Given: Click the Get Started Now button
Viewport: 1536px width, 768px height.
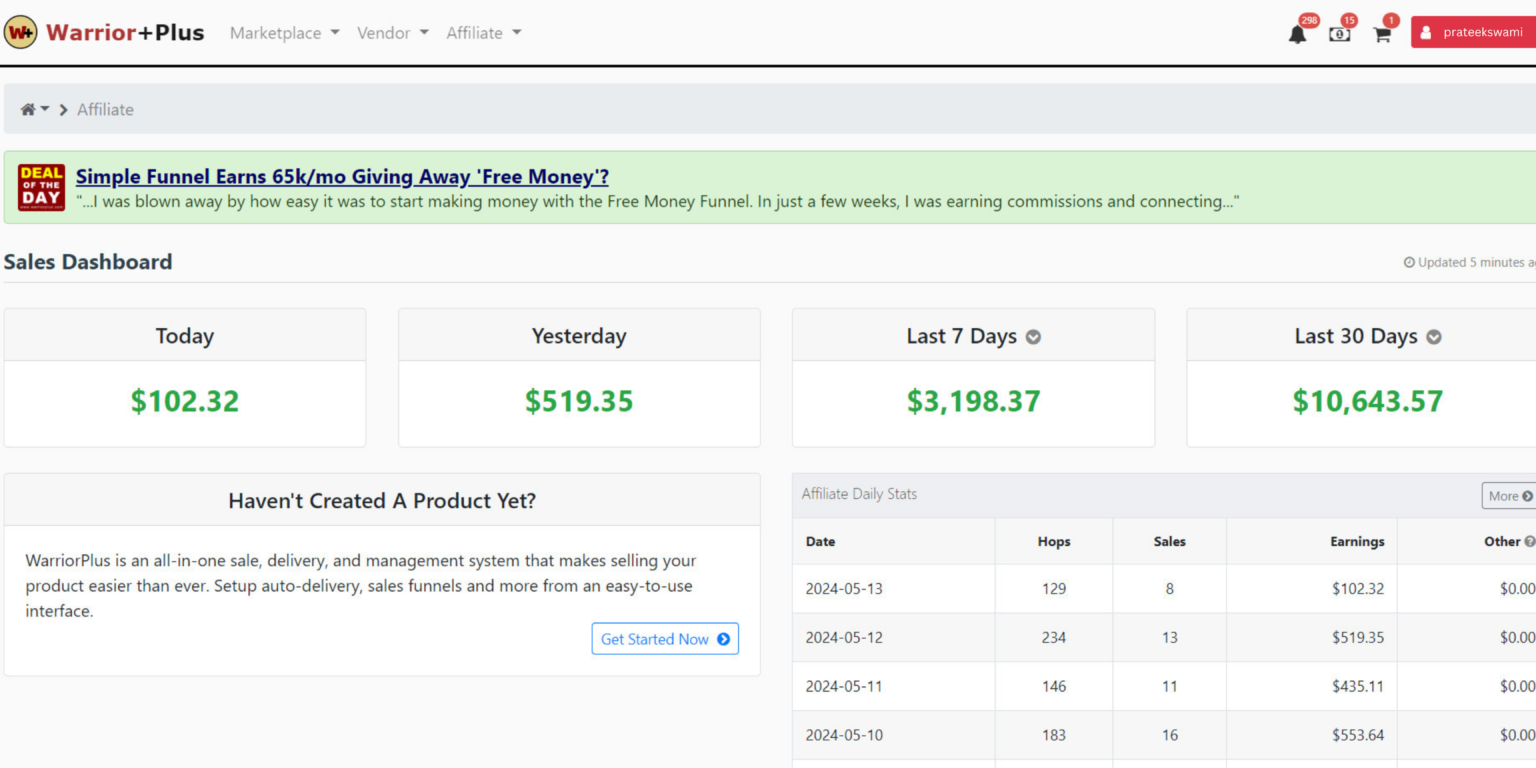Looking at the screenshot, I should point(665,639).
